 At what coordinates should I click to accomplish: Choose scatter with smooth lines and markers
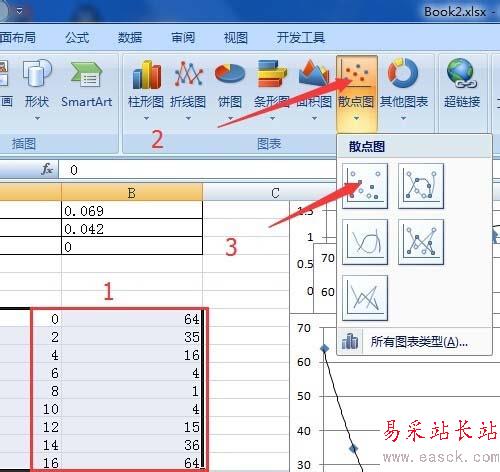[x=421, y=186]
